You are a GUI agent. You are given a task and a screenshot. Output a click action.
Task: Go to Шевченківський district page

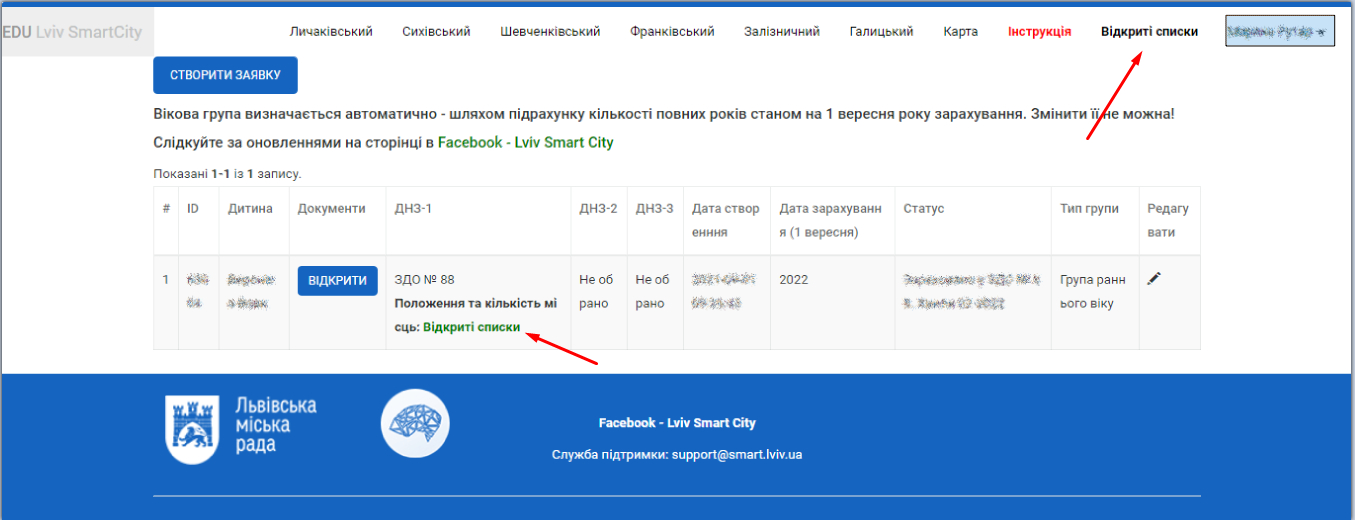click(x=550, y=32)
